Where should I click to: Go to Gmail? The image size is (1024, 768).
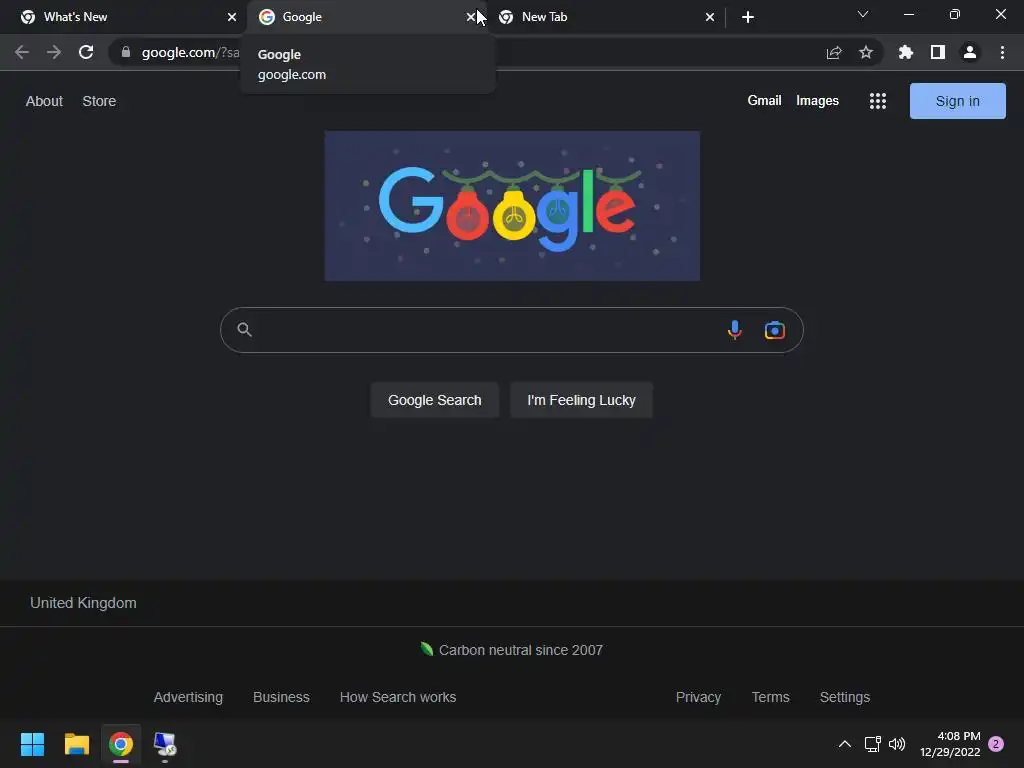[764, 101]
